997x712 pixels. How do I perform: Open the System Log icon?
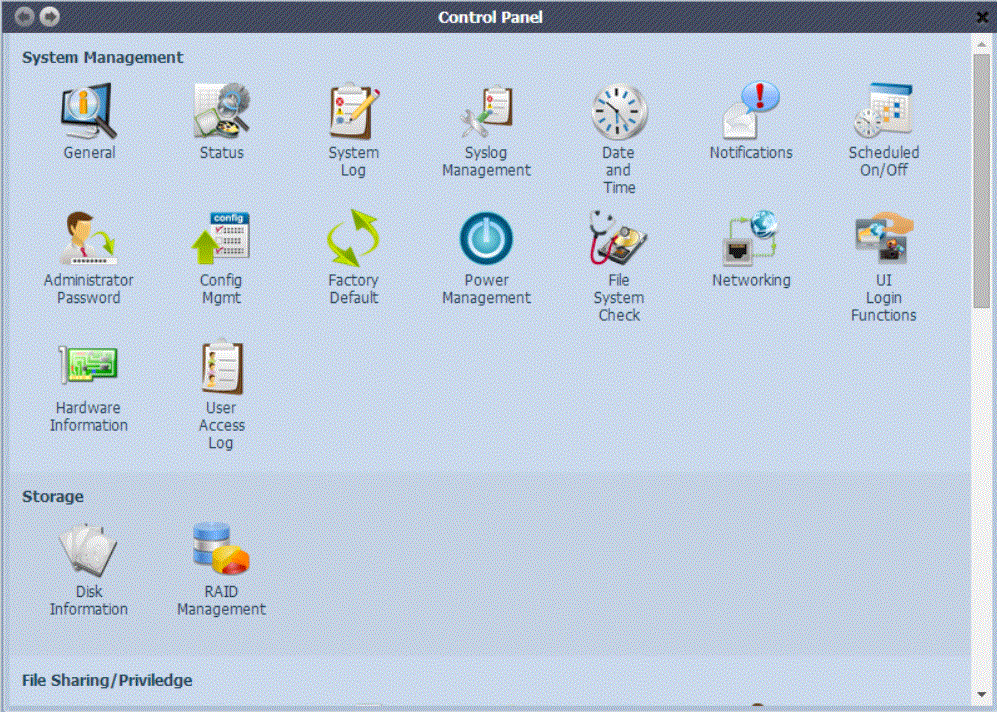tap(354, 111)
